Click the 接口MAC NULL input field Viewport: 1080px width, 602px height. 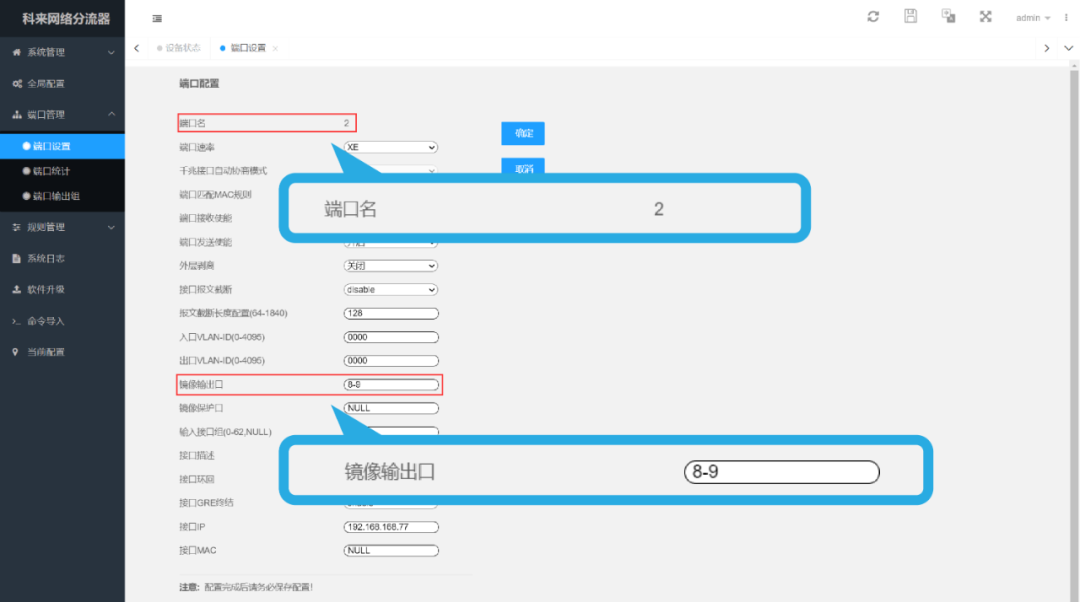pyautogui.click(x=391, y=551)
